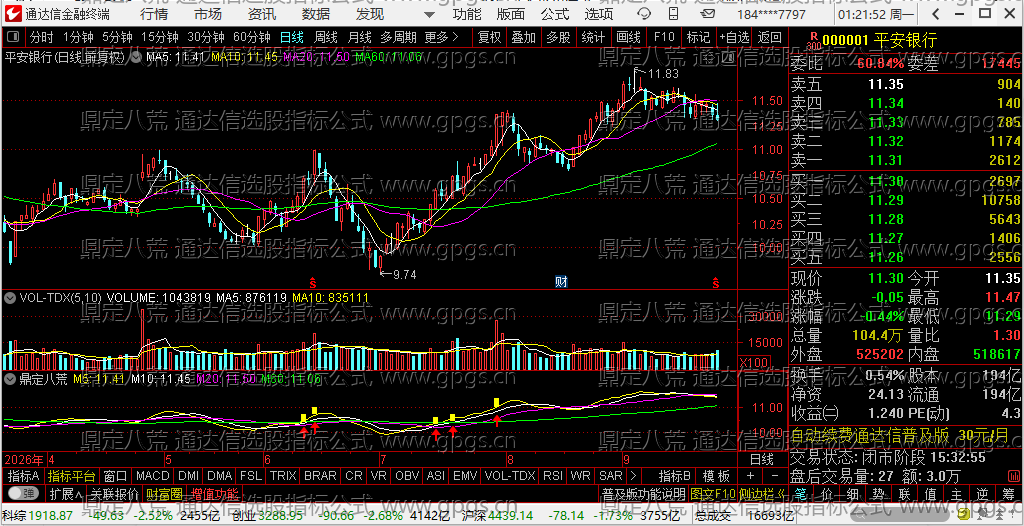Select the 1分钟 period

[78, 37]
